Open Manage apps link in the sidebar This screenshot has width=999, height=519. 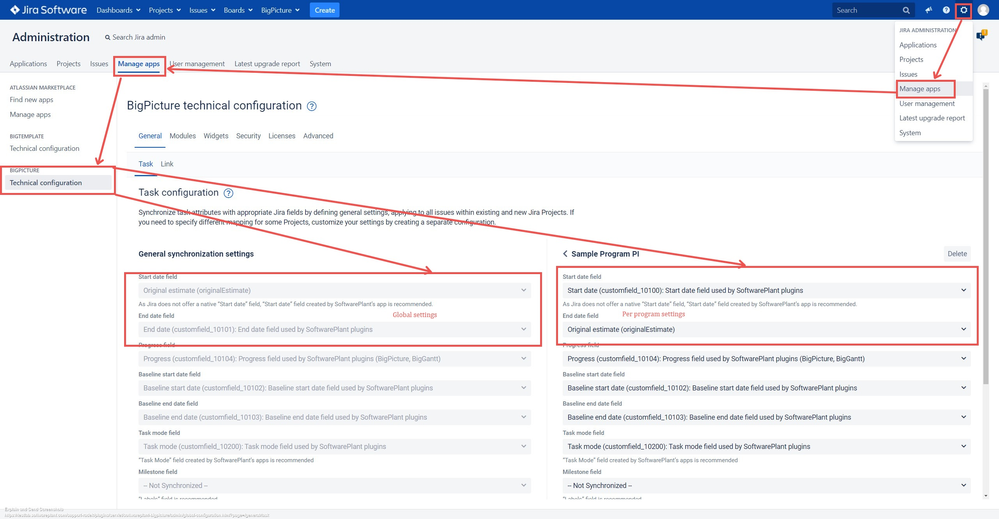click(x=30, y=115)
